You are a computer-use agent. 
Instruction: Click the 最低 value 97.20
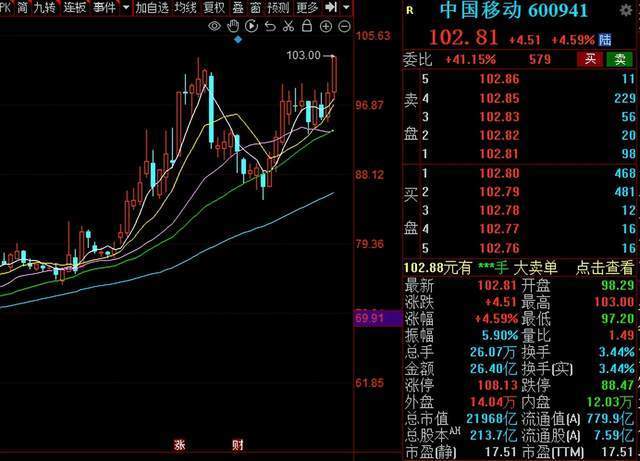pyautogui.click(x=618, y=318)
